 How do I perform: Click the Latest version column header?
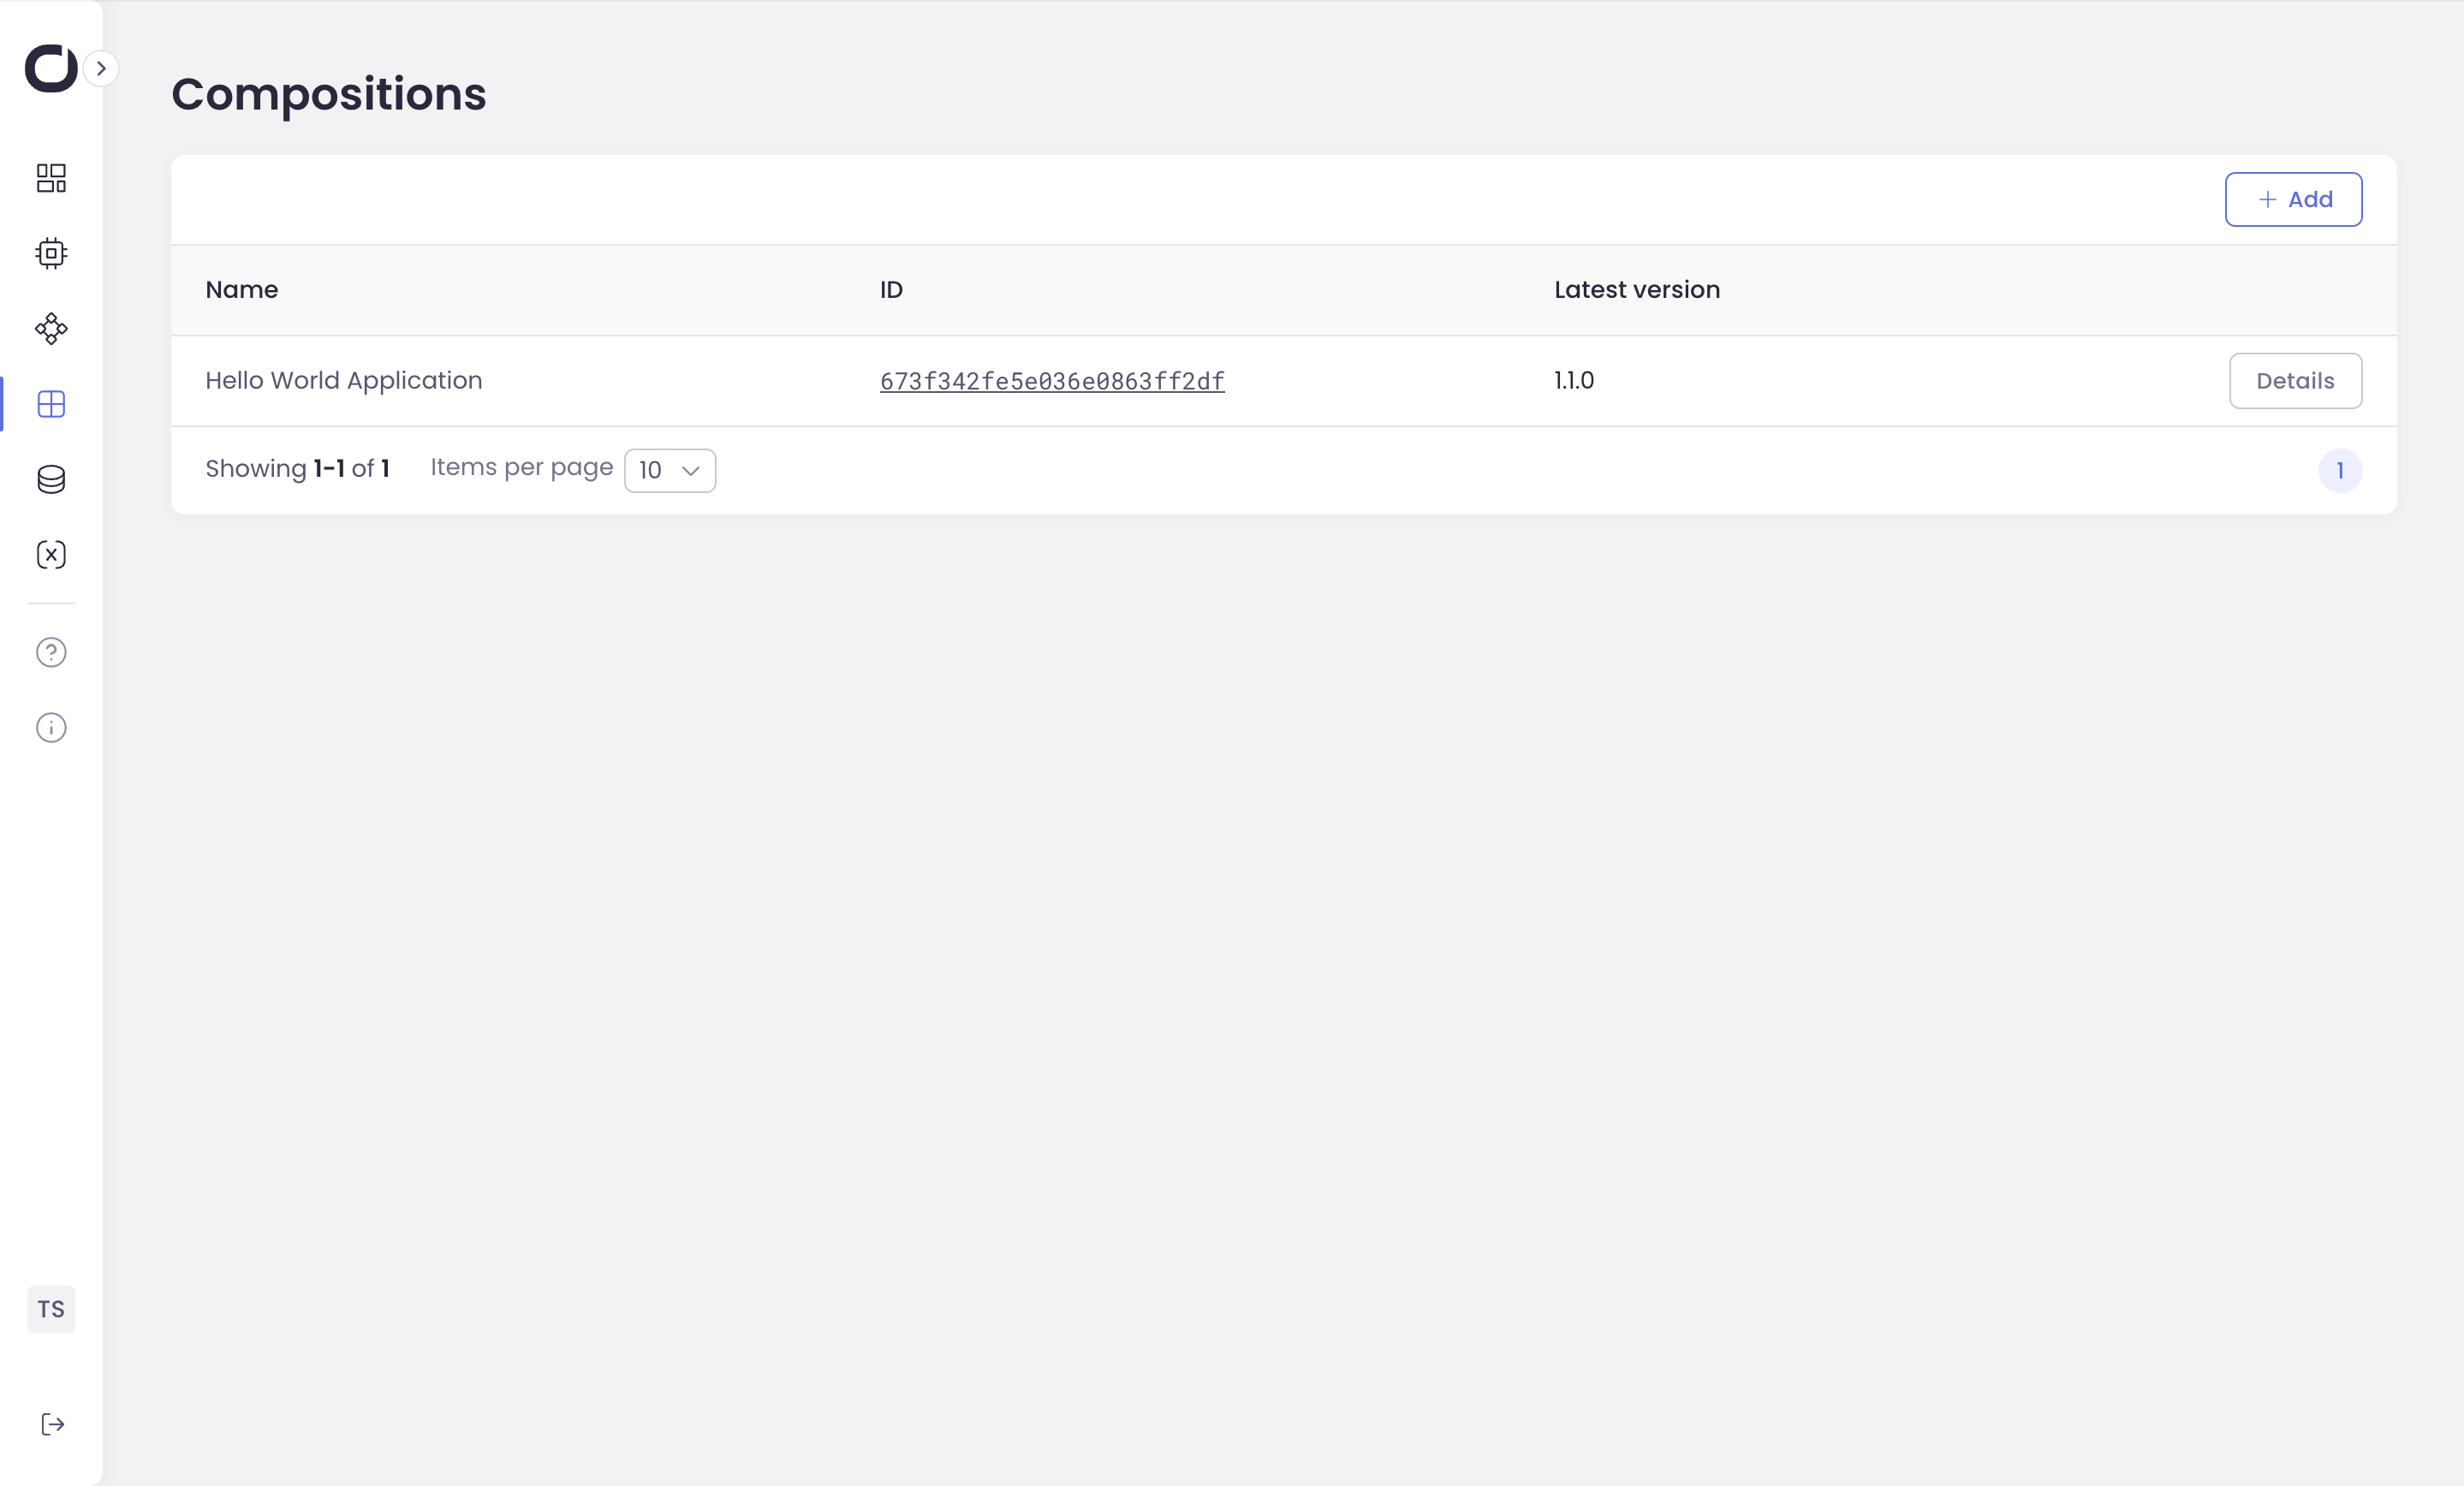(1636, 290)
